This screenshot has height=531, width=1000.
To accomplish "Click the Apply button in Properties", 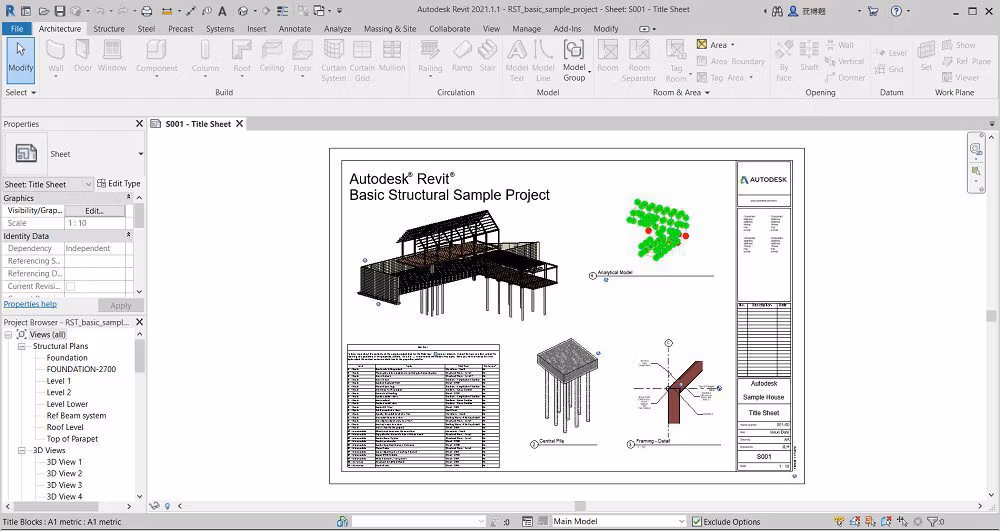I will coord(121,305).
